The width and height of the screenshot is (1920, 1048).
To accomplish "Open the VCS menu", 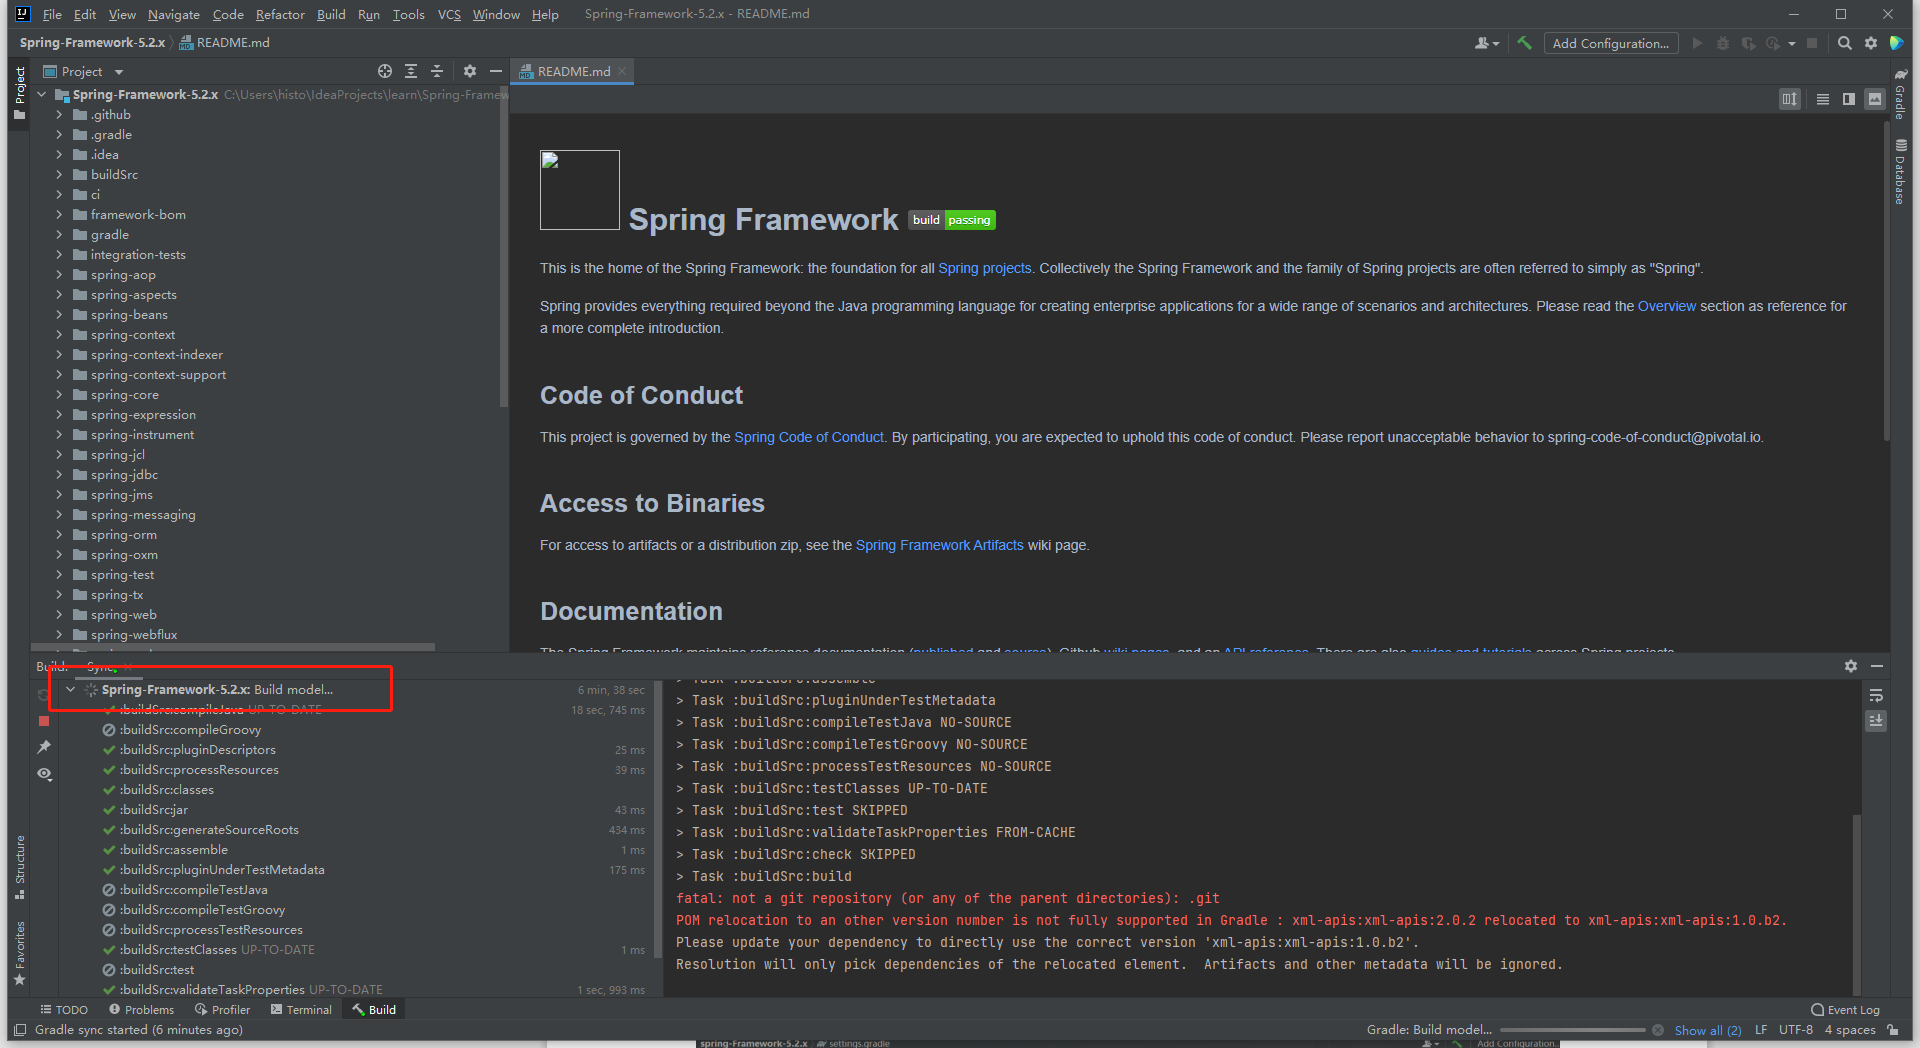I will point(449,14).
